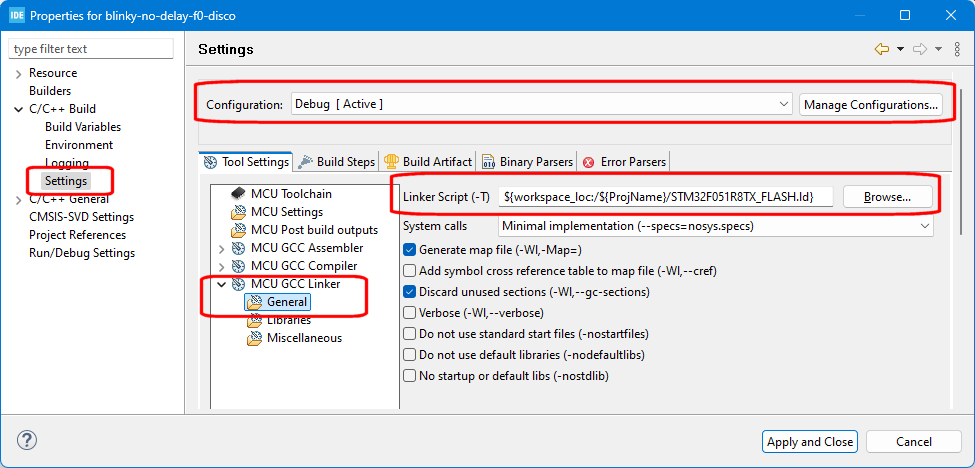Click the Libraries folder icon
Screen dimensions: 975x468
tap(254, 320)
